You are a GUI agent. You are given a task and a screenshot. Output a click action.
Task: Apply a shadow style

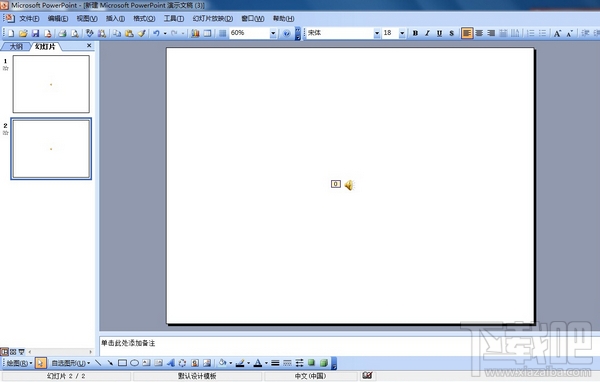click(311, 362)
